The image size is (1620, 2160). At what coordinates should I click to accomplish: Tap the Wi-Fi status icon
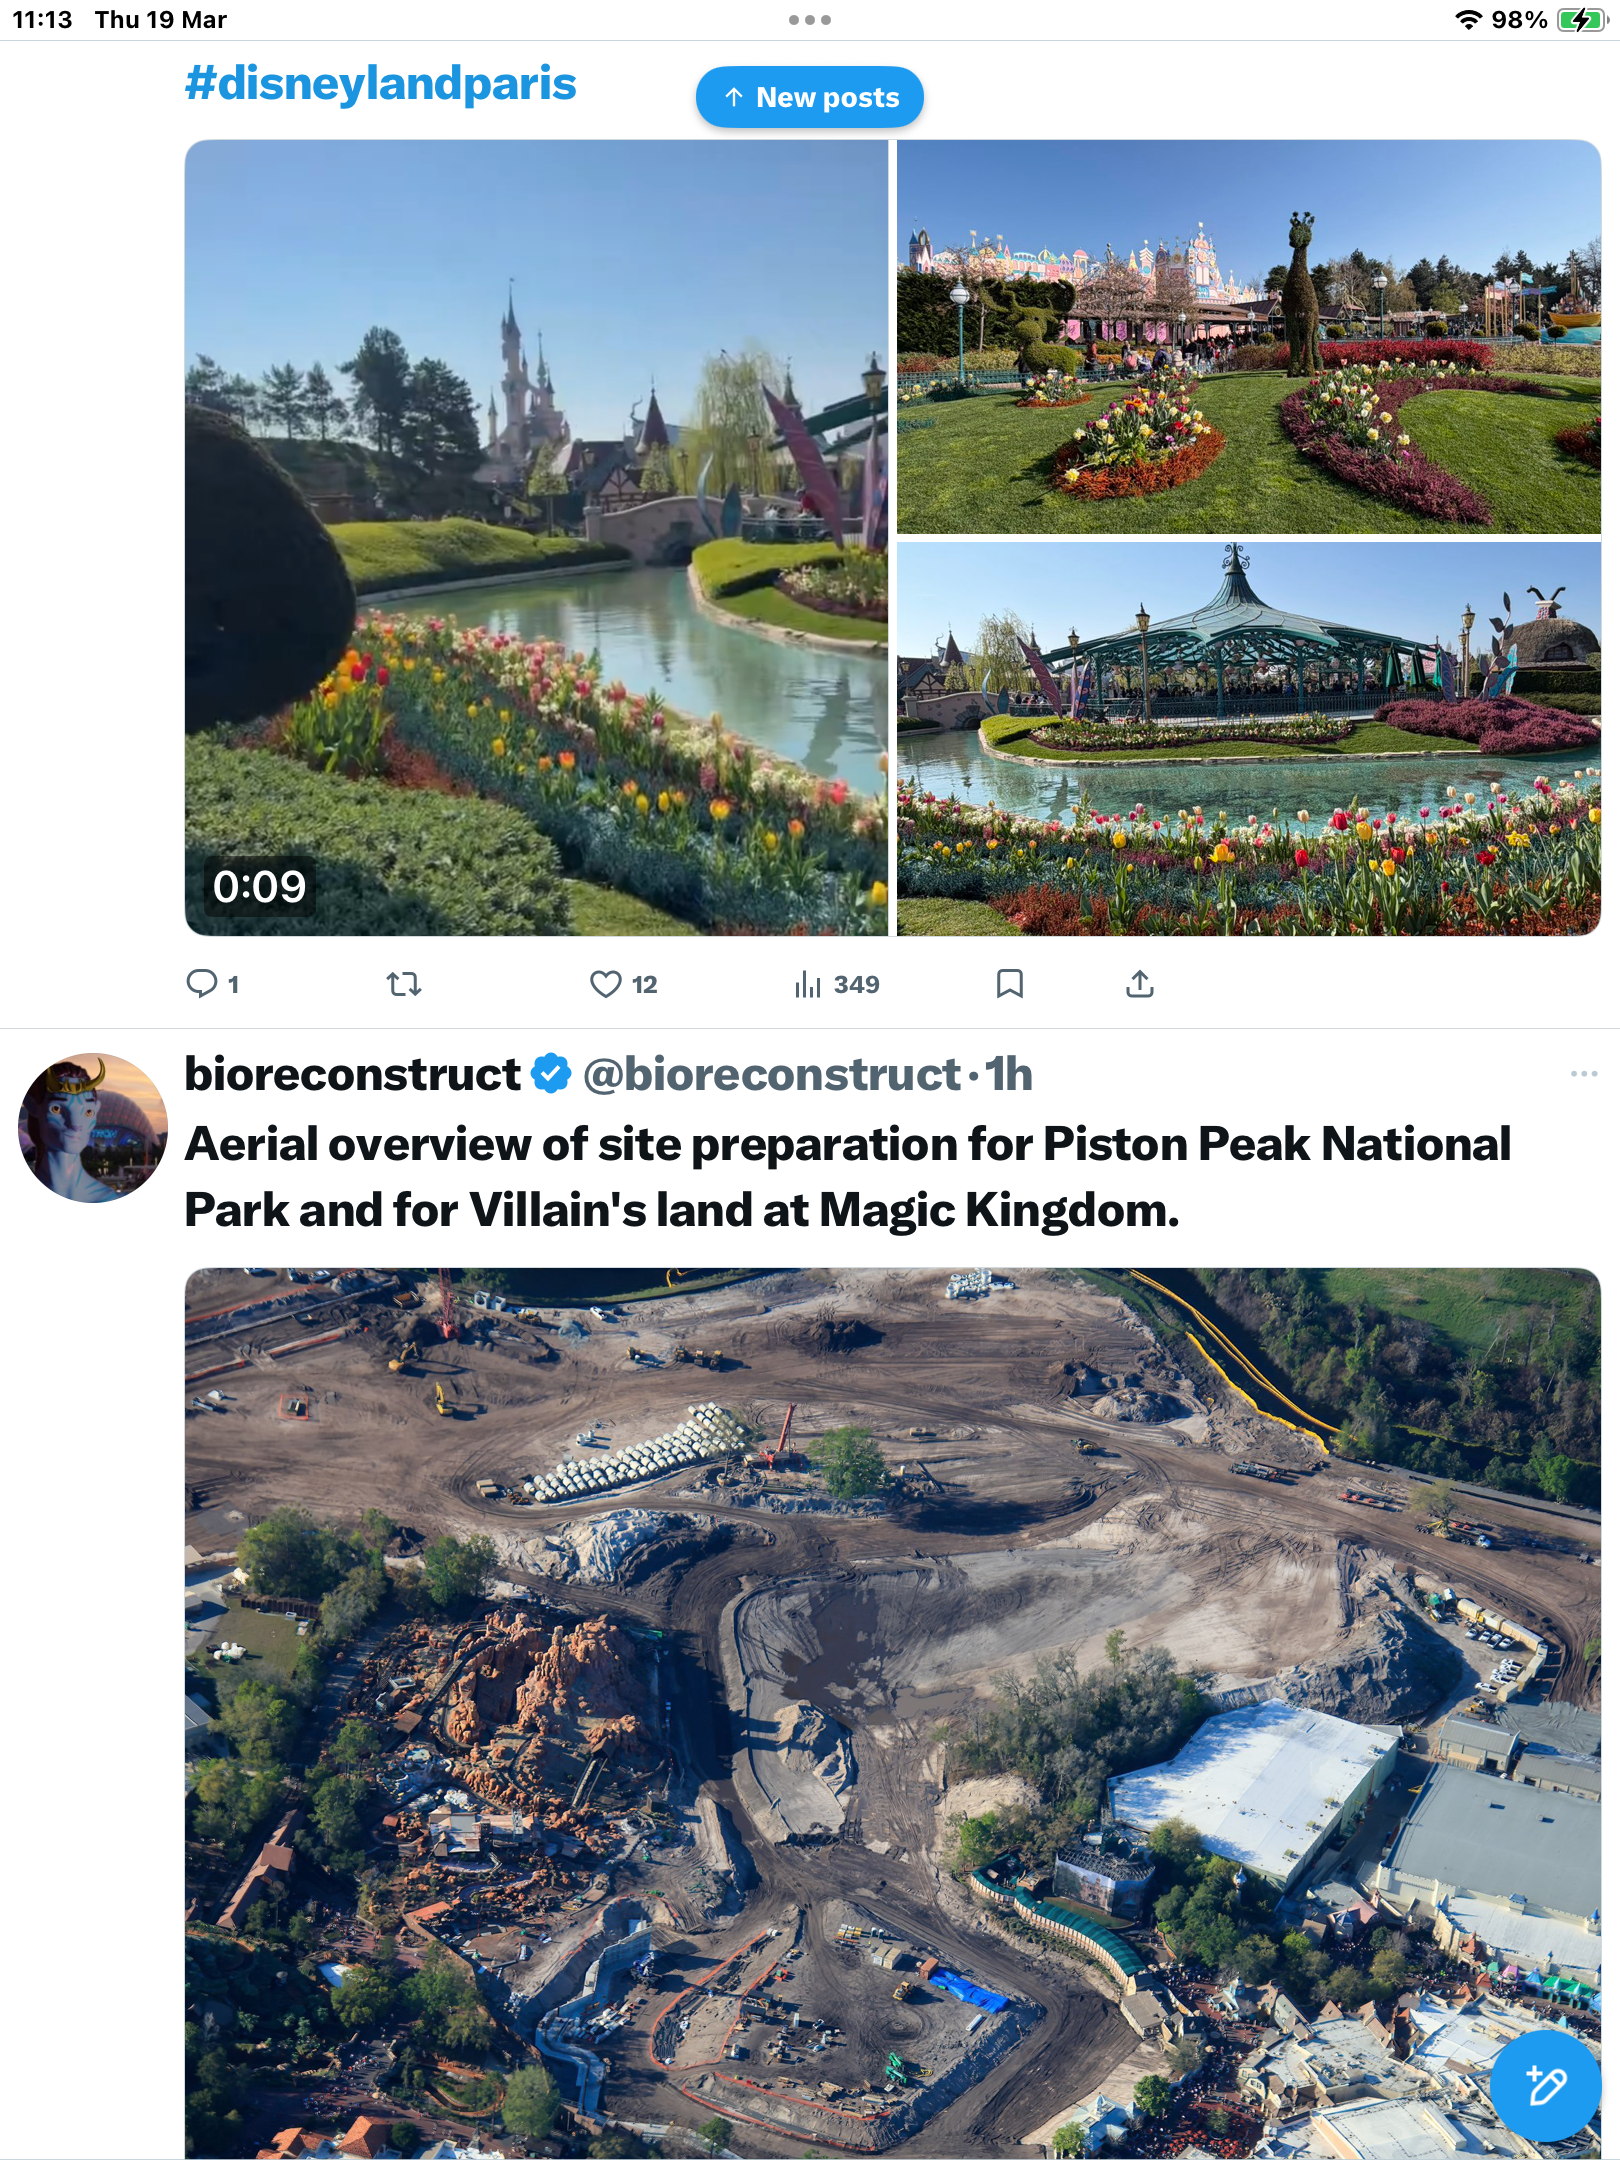[x=1467, y=20]
